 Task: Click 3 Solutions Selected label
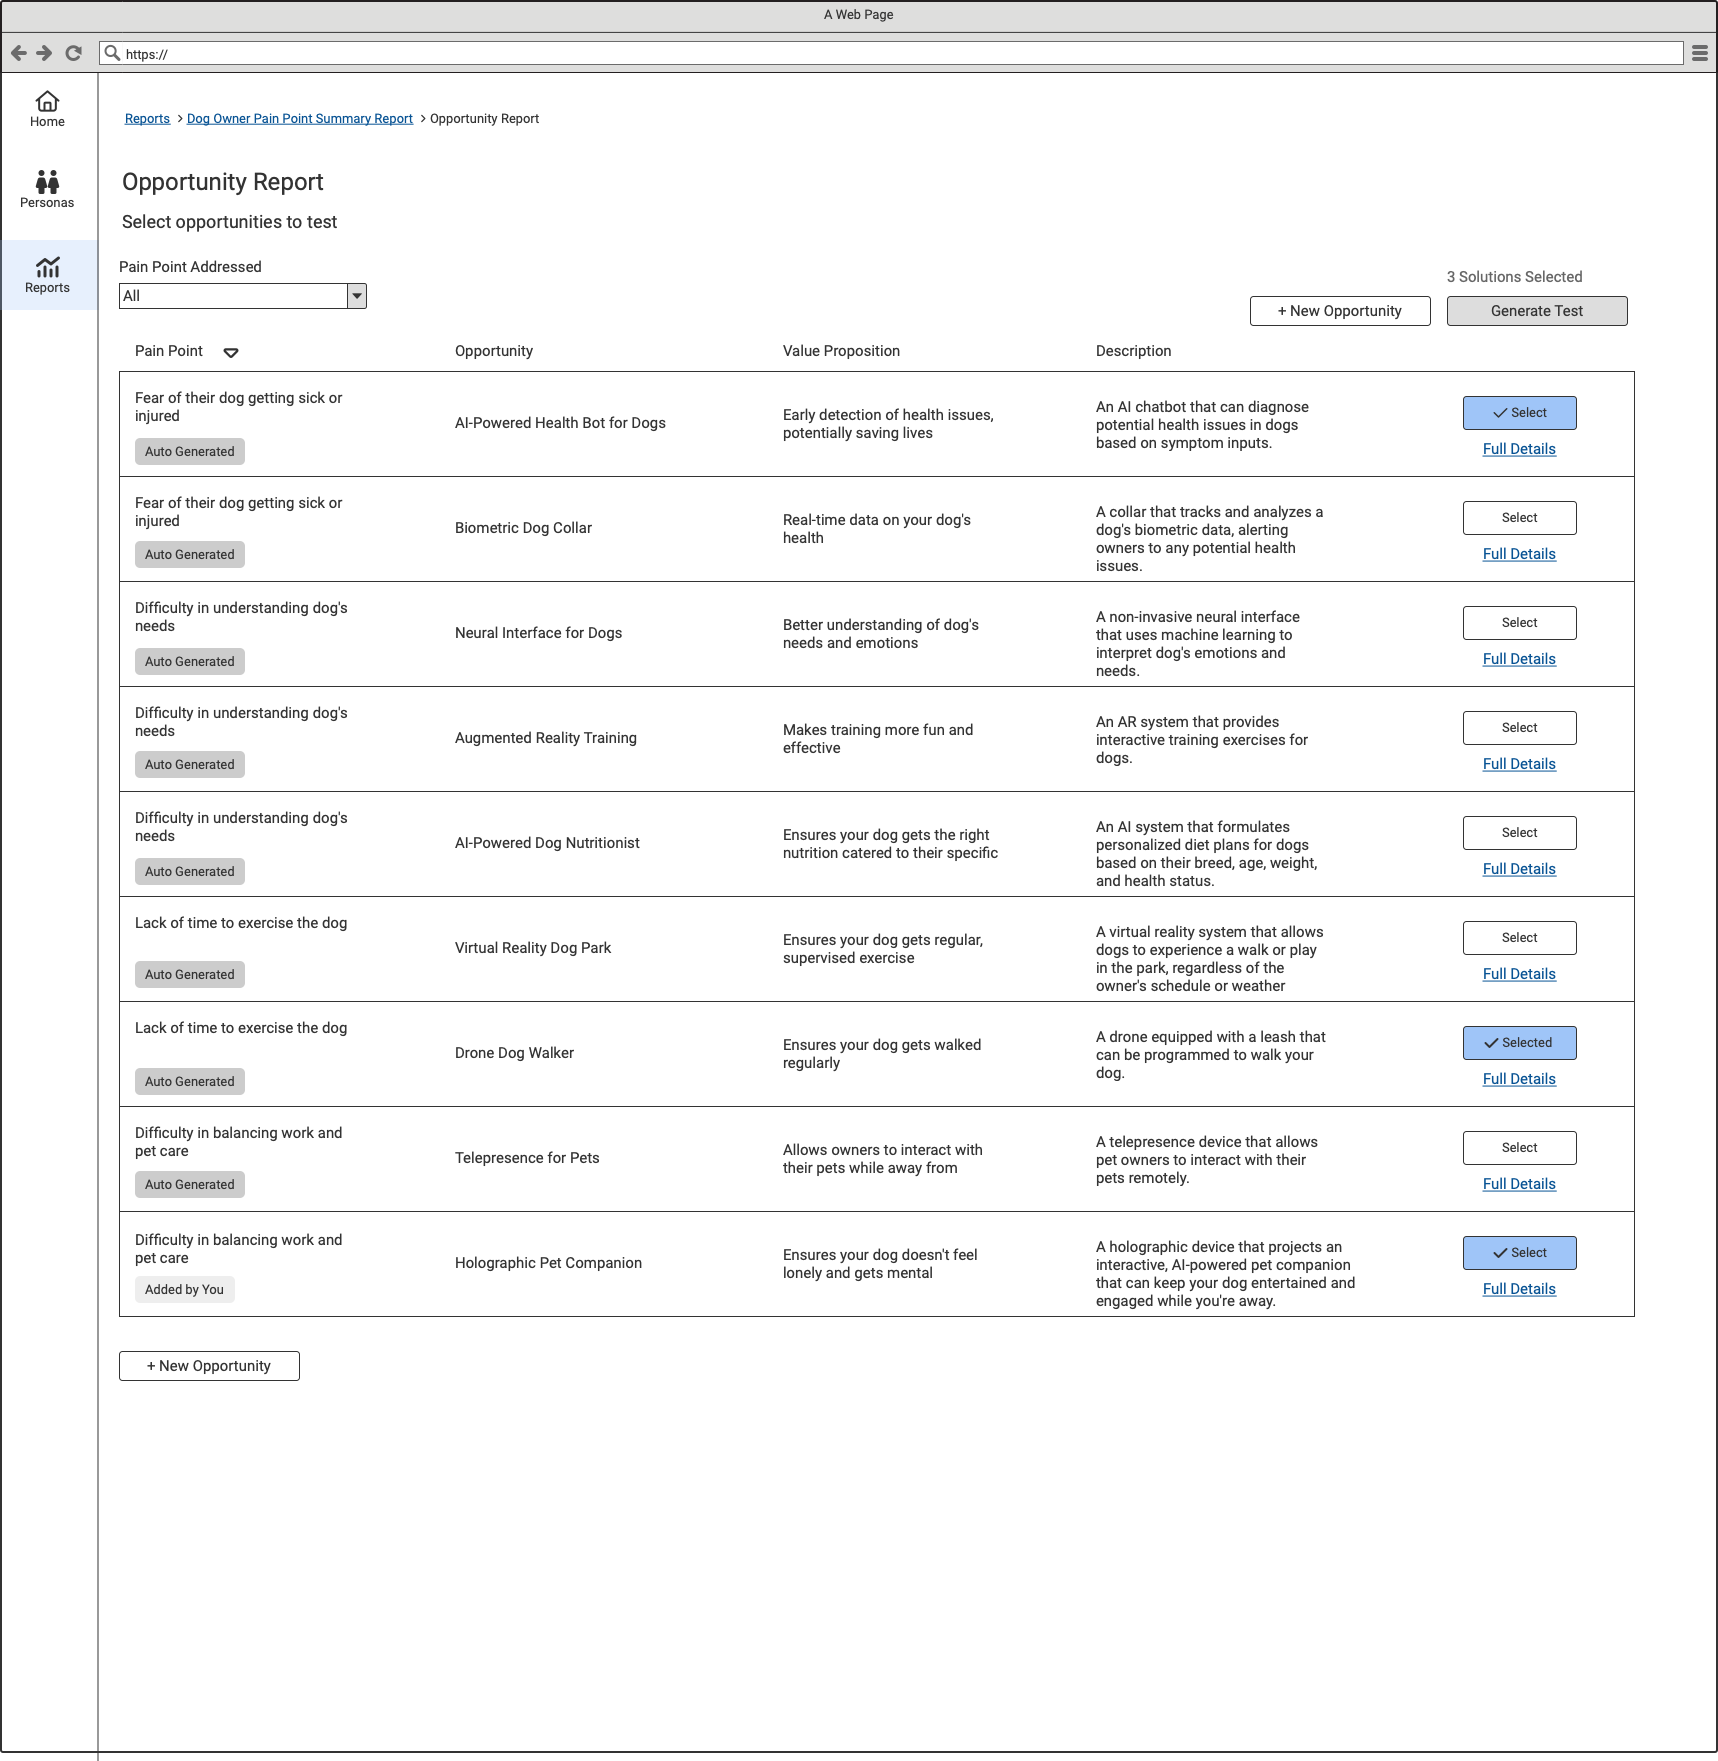1514,277
